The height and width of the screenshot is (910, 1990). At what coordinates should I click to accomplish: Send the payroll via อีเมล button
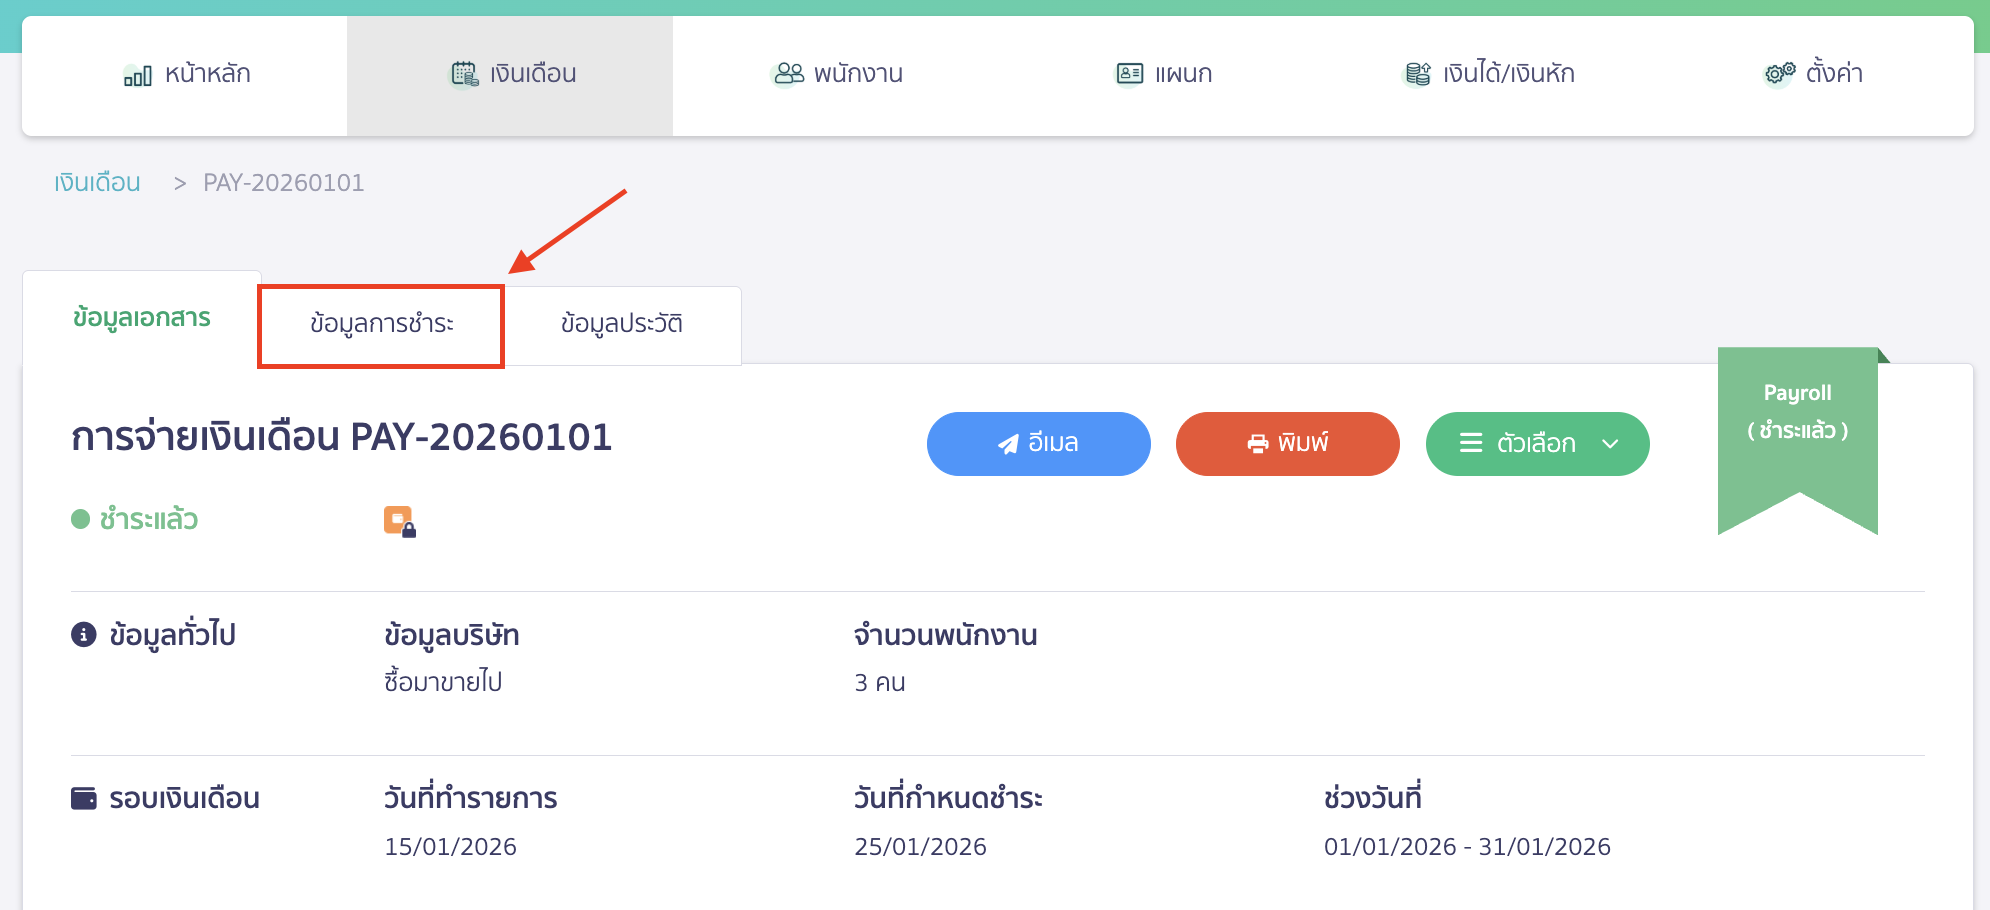1038,444
